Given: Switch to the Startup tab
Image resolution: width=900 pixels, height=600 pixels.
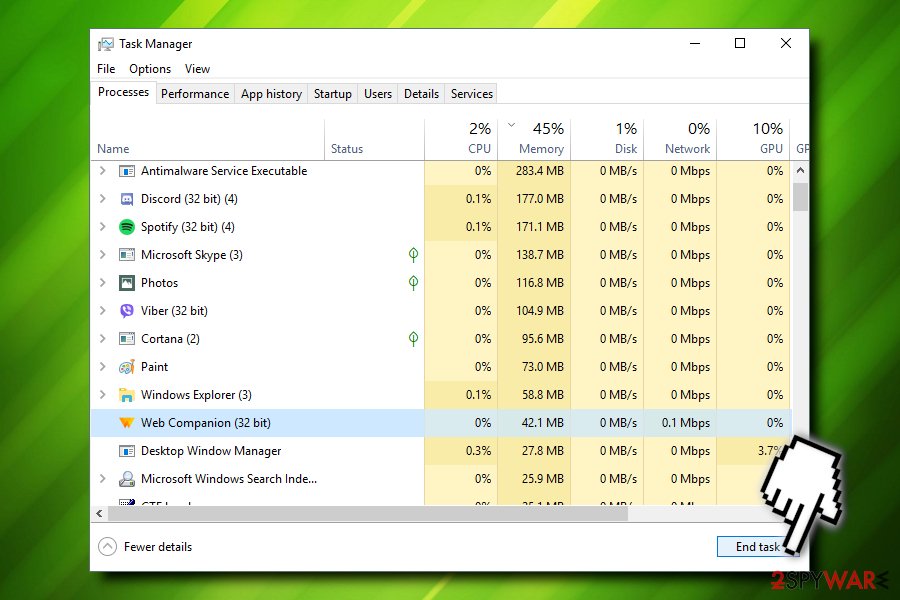Looking at the screenshot, I should click(333, 94).
